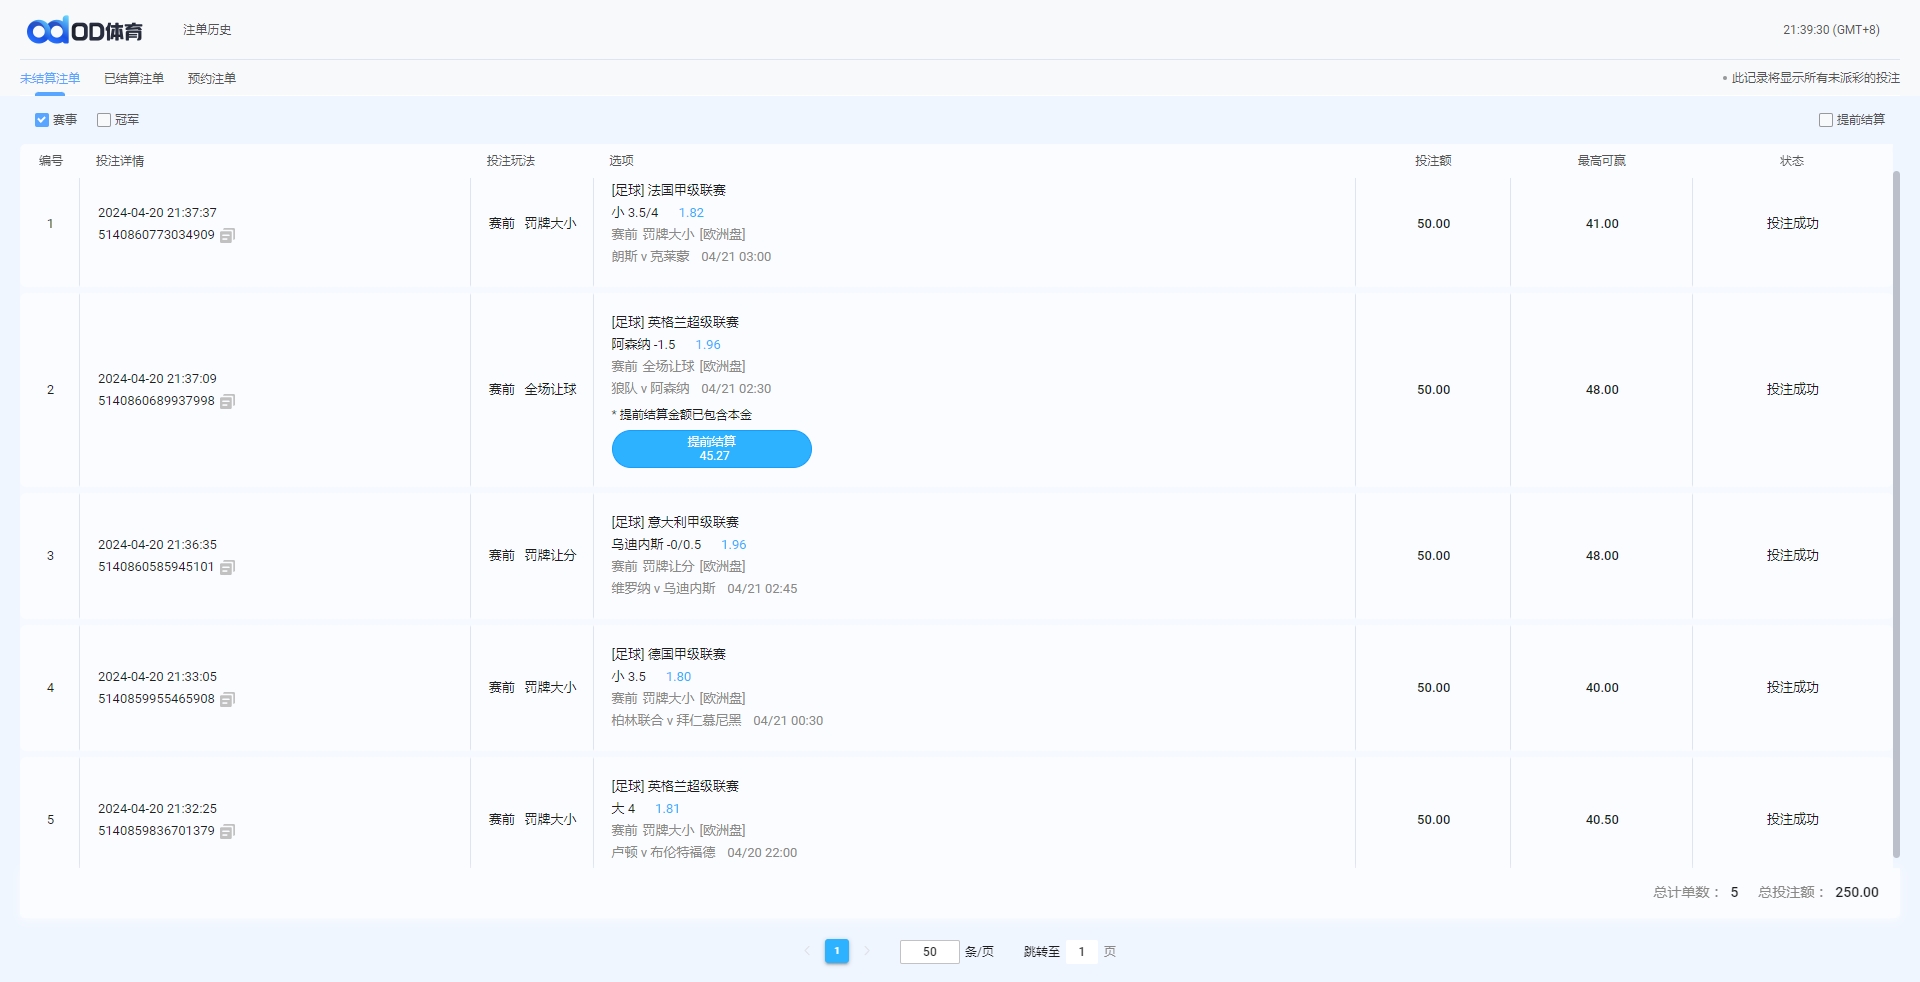Click page number 1 button

[x=837, y=951]
